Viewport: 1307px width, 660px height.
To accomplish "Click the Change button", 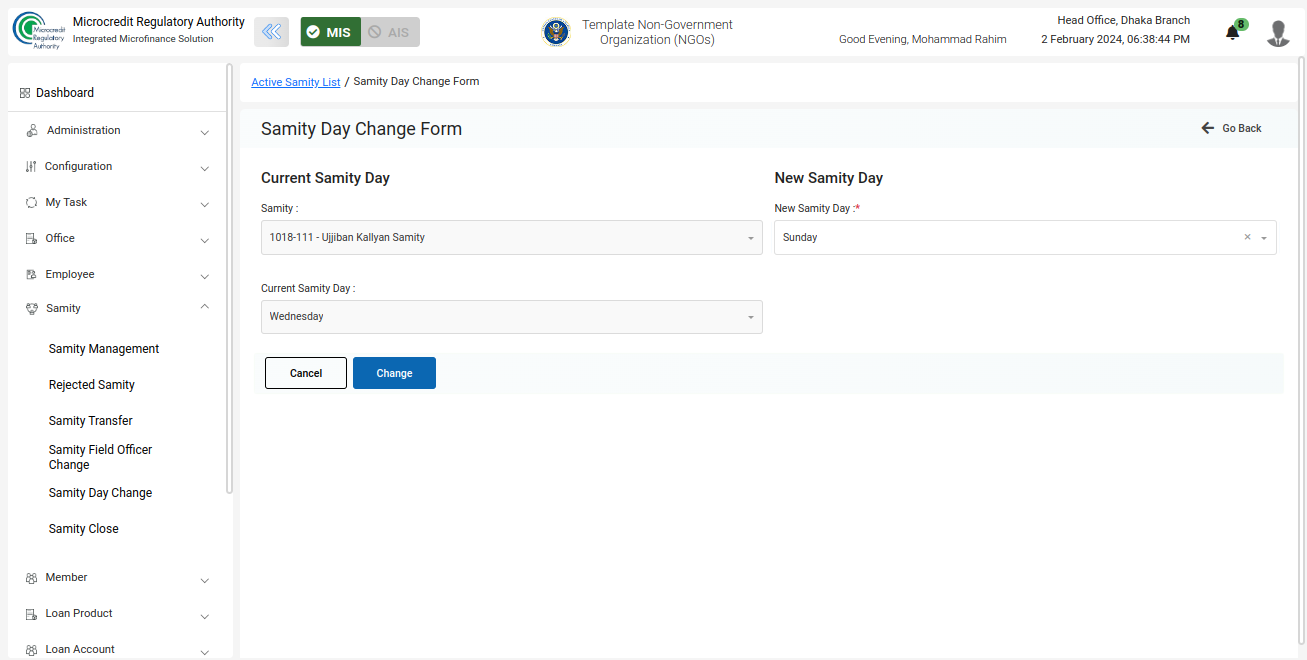I will click(394, 373).
